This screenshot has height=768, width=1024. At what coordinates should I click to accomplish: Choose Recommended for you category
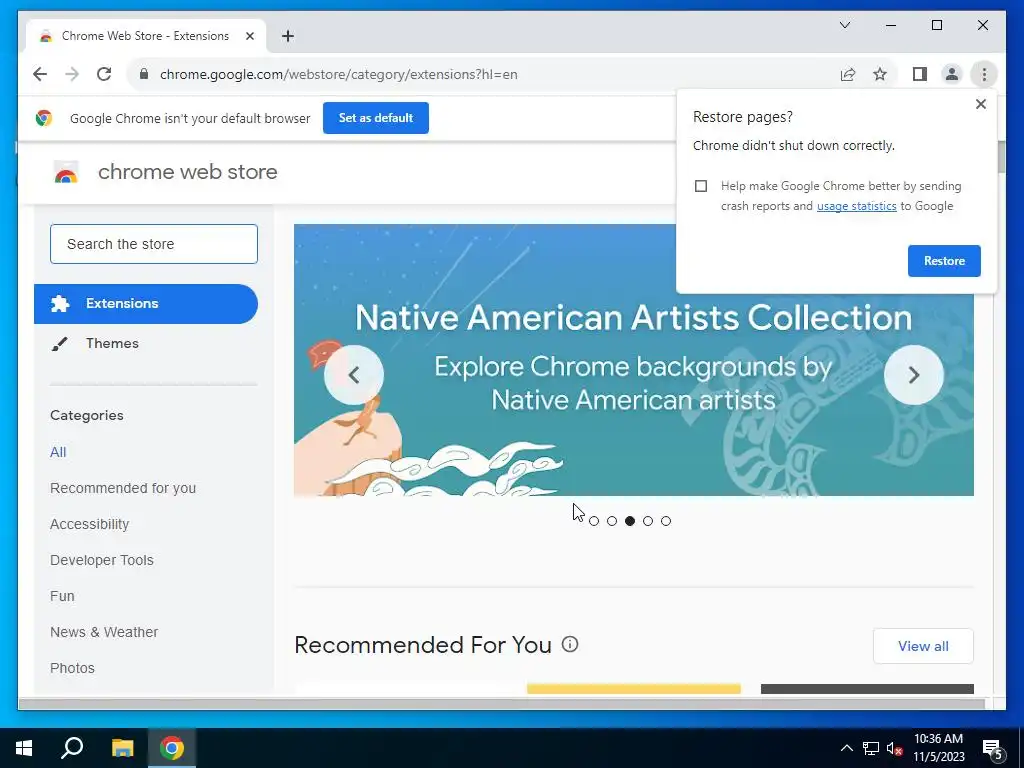pyautogui.click(x=123, y=488)
